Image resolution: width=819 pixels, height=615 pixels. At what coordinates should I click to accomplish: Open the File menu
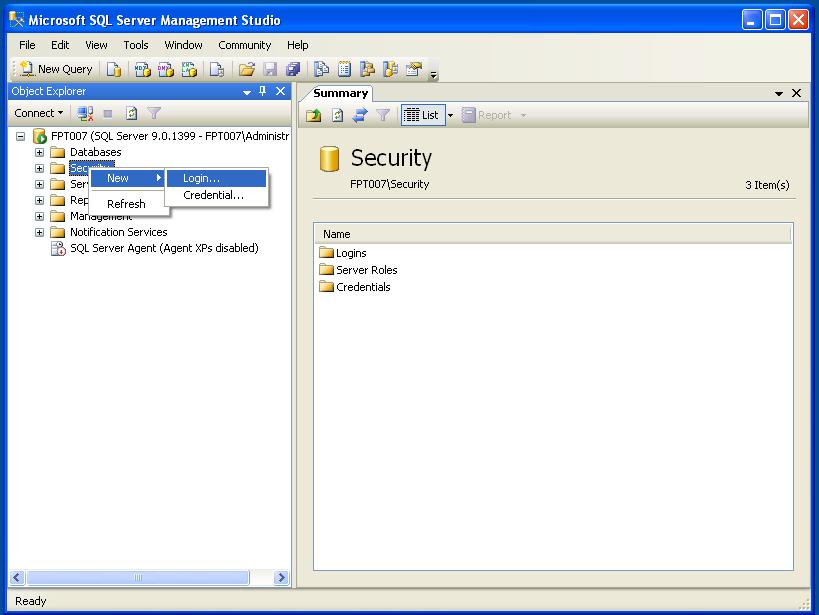coord(27,45)
